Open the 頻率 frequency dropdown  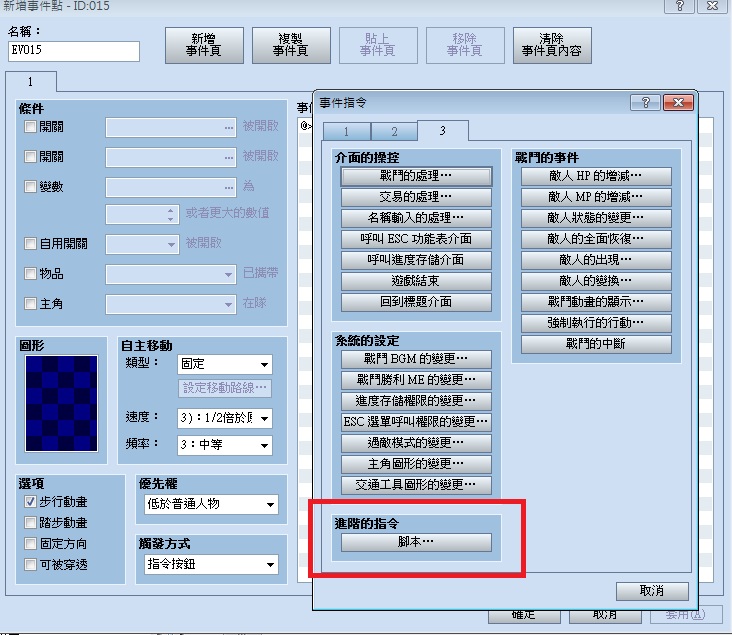coord(225,445)
